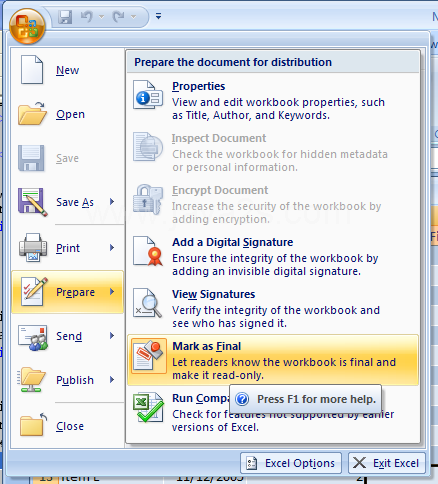438x484 pixels.
Task: Click the Run Compatibility Checker Excel checkmark icon
Action: click(x=149, y=407)
